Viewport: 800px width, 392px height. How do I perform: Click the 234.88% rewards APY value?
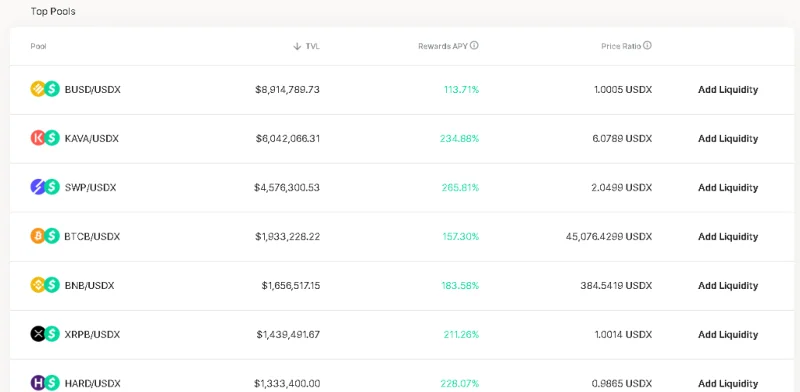coord(459,138)
